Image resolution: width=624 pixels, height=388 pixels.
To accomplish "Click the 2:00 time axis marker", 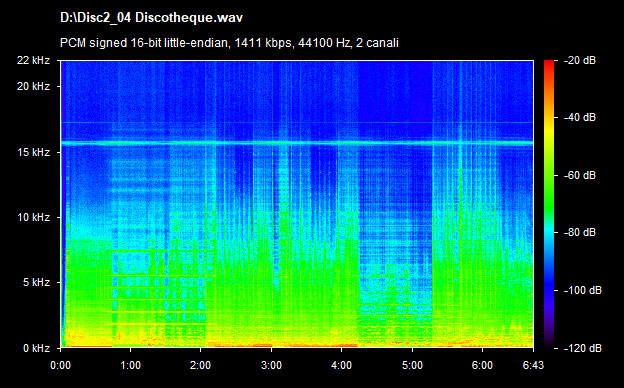I will click(201, 365).
